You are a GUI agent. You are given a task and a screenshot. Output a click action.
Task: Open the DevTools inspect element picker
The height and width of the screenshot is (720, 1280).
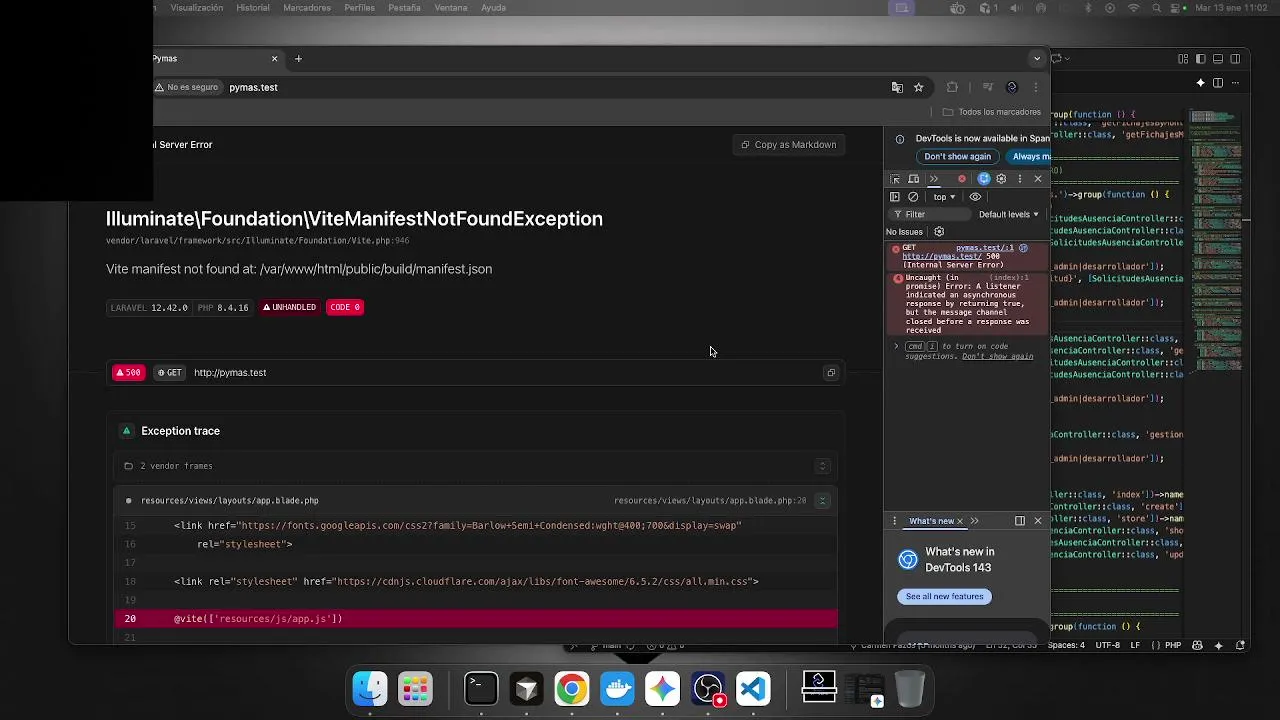point(895,179)
